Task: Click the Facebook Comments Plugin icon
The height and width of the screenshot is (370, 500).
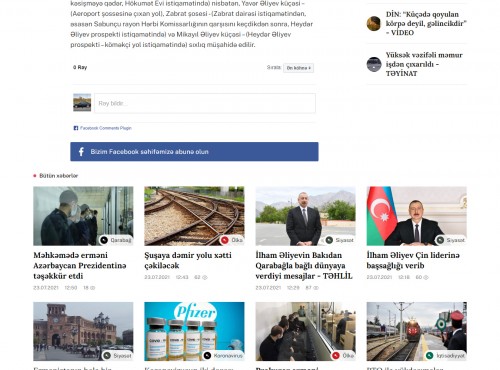Action: tap(76, 128)
